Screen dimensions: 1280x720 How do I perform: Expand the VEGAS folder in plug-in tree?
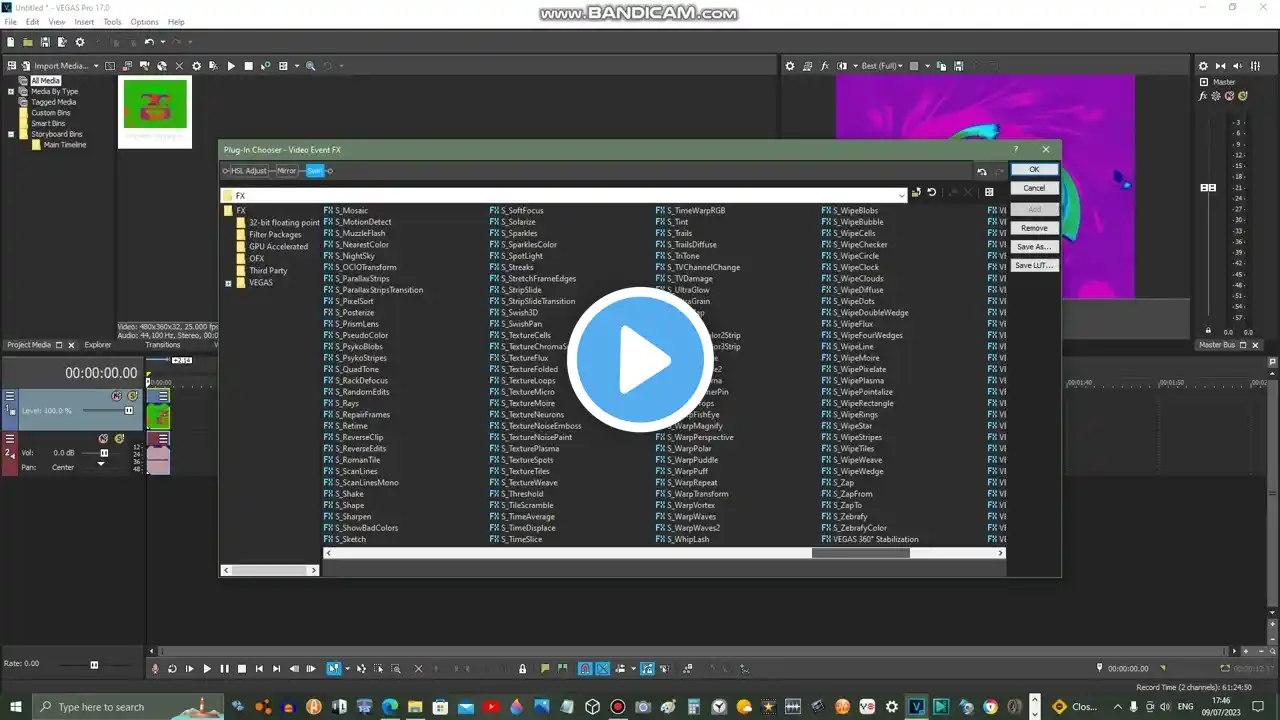click(x=228, y=283)
